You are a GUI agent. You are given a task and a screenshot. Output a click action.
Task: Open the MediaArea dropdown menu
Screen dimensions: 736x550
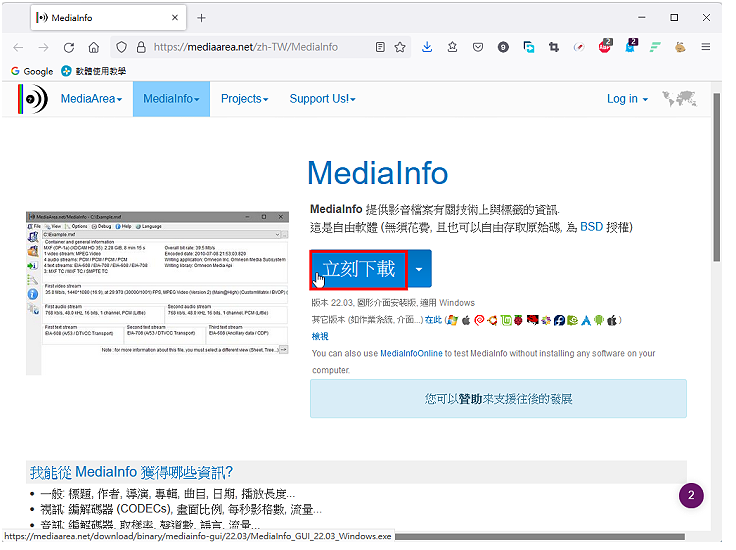pyautogui.click(x=92, y=100)
